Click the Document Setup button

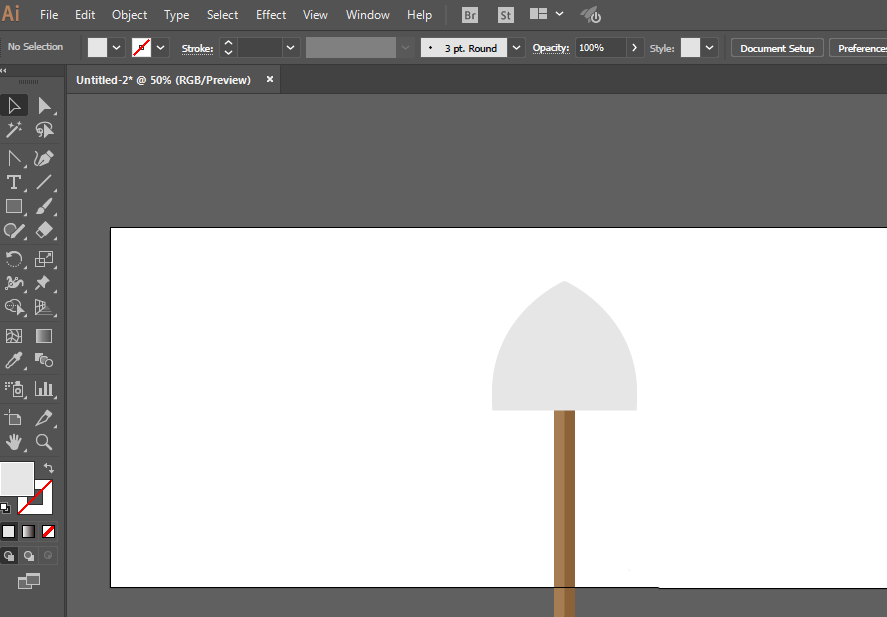777,48
